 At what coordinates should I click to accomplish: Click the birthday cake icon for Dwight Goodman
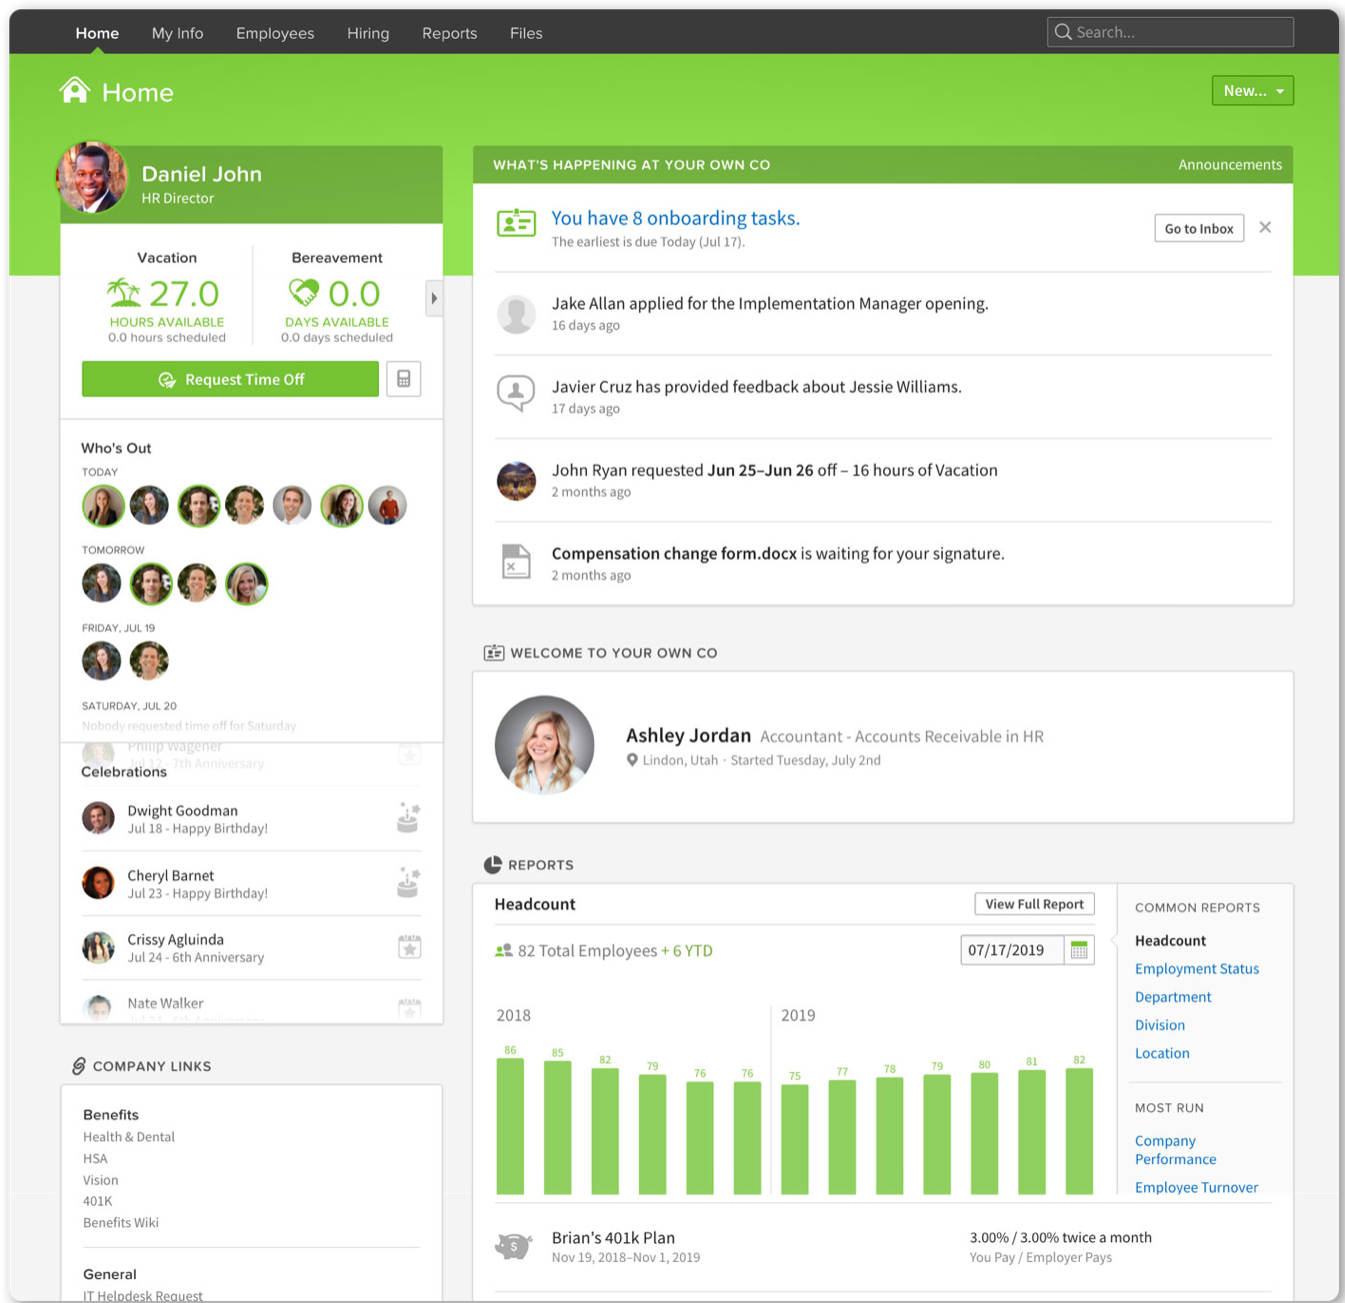click(x=408, y=818)
